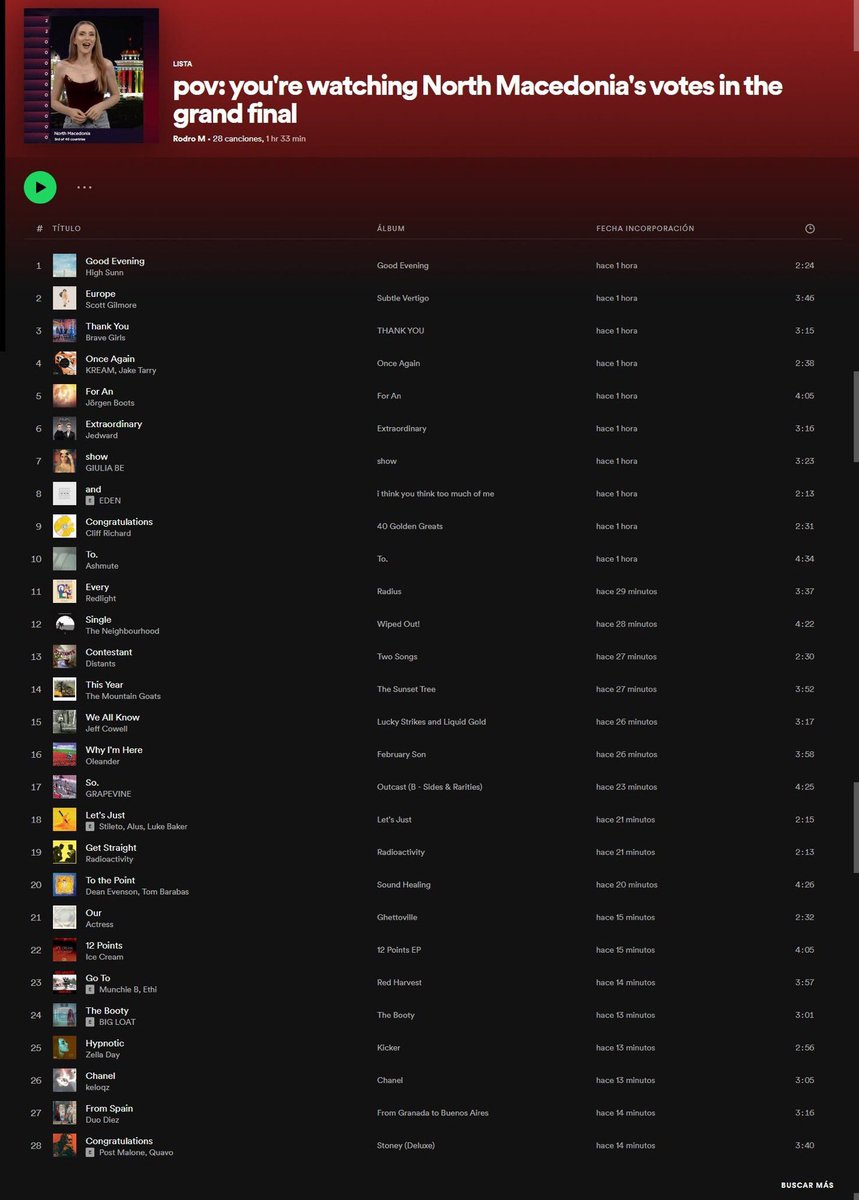The height and width of the screenshot is (1200, 859).
Task: Open artist Jedward
Action: pyautogui.click(x=102, y=436)
